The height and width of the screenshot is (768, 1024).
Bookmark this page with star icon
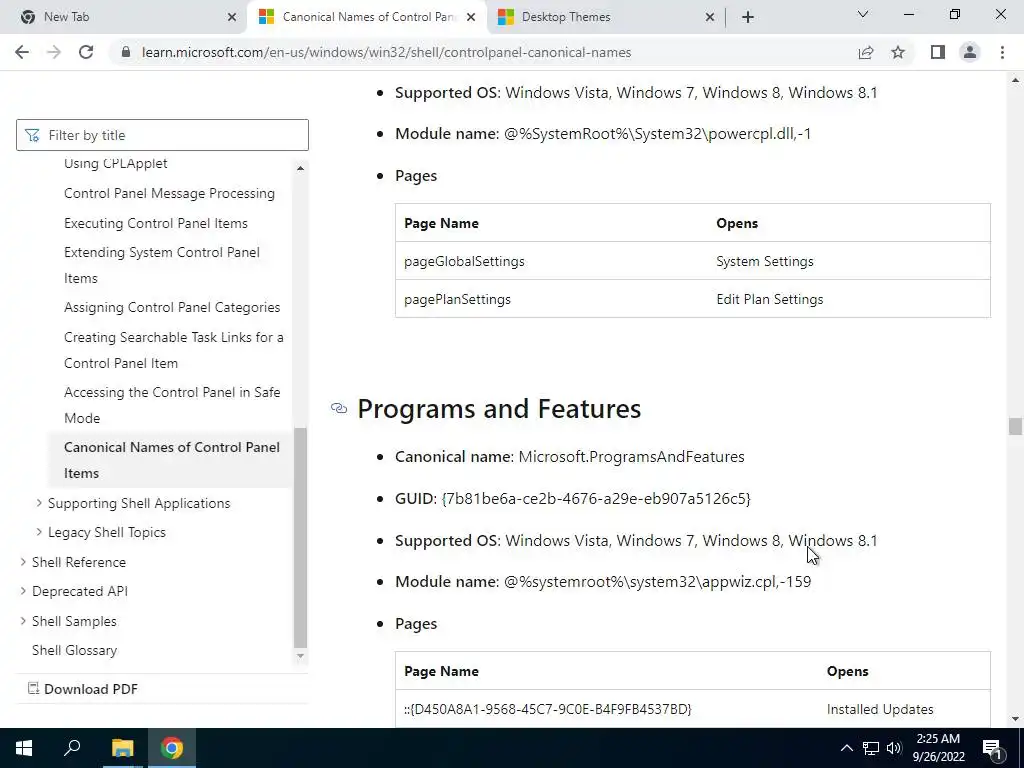point(898,52)
